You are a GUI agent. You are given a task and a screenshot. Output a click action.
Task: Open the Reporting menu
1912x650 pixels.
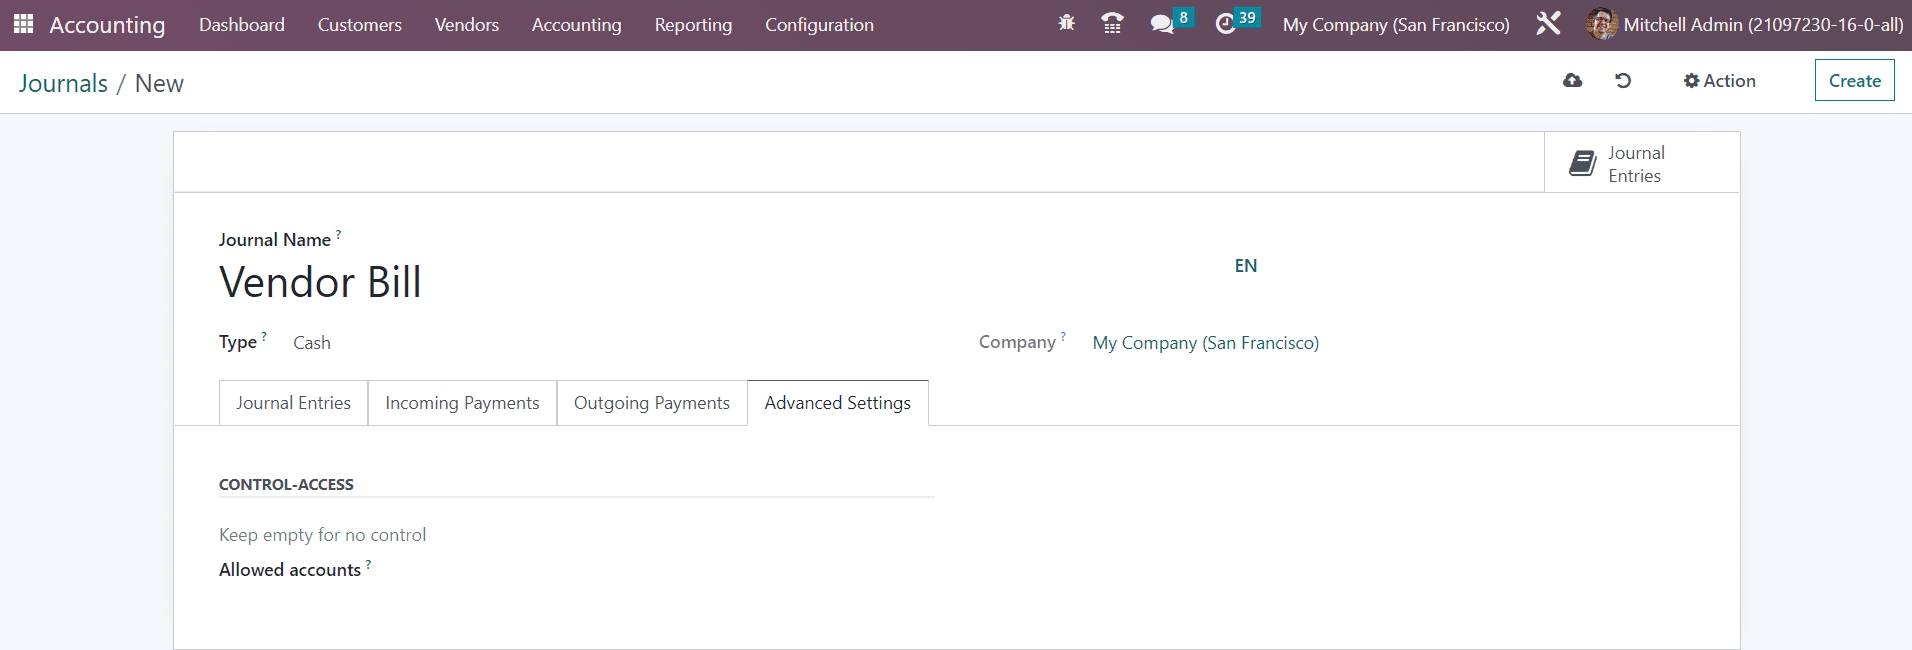(x=693, y=24)
